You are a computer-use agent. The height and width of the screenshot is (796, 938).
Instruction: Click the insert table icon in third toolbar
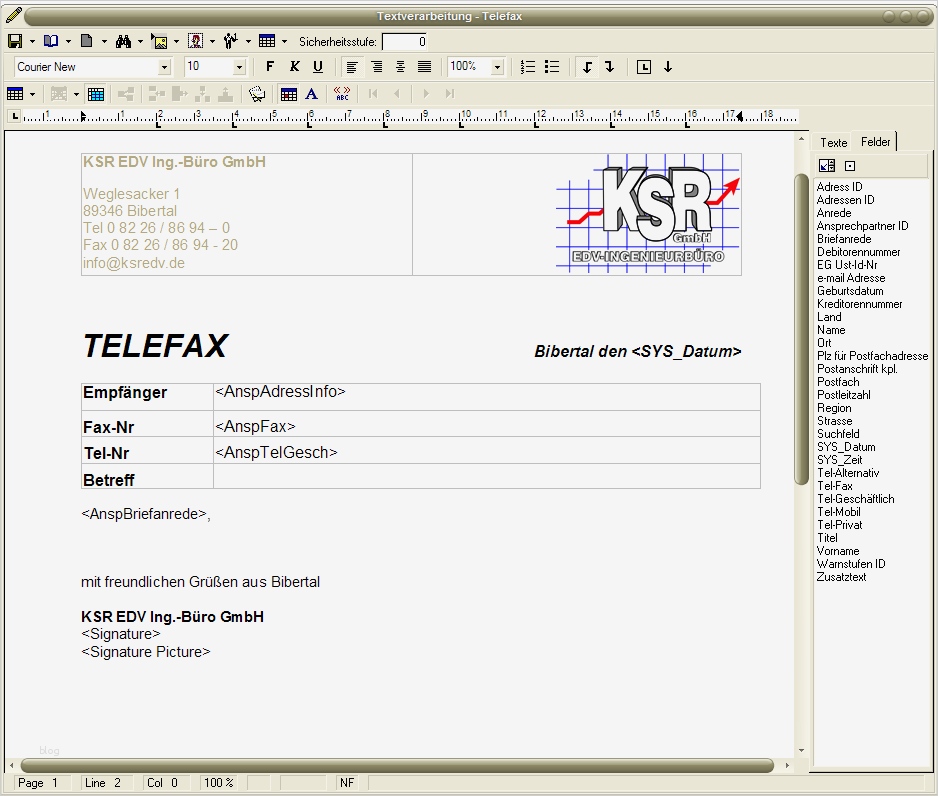pyautogui.click(x=15, y=94)
